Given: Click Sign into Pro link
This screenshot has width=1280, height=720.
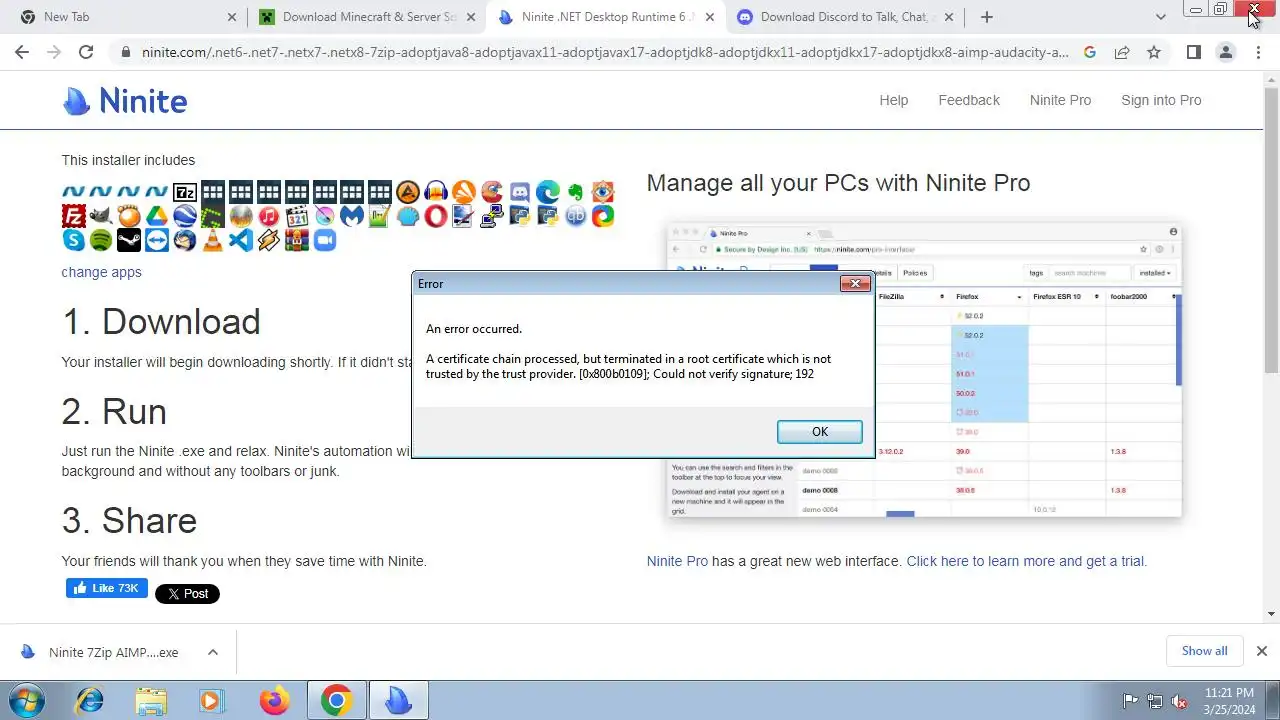Looking at the screenshot, I should click(1161, 100).
